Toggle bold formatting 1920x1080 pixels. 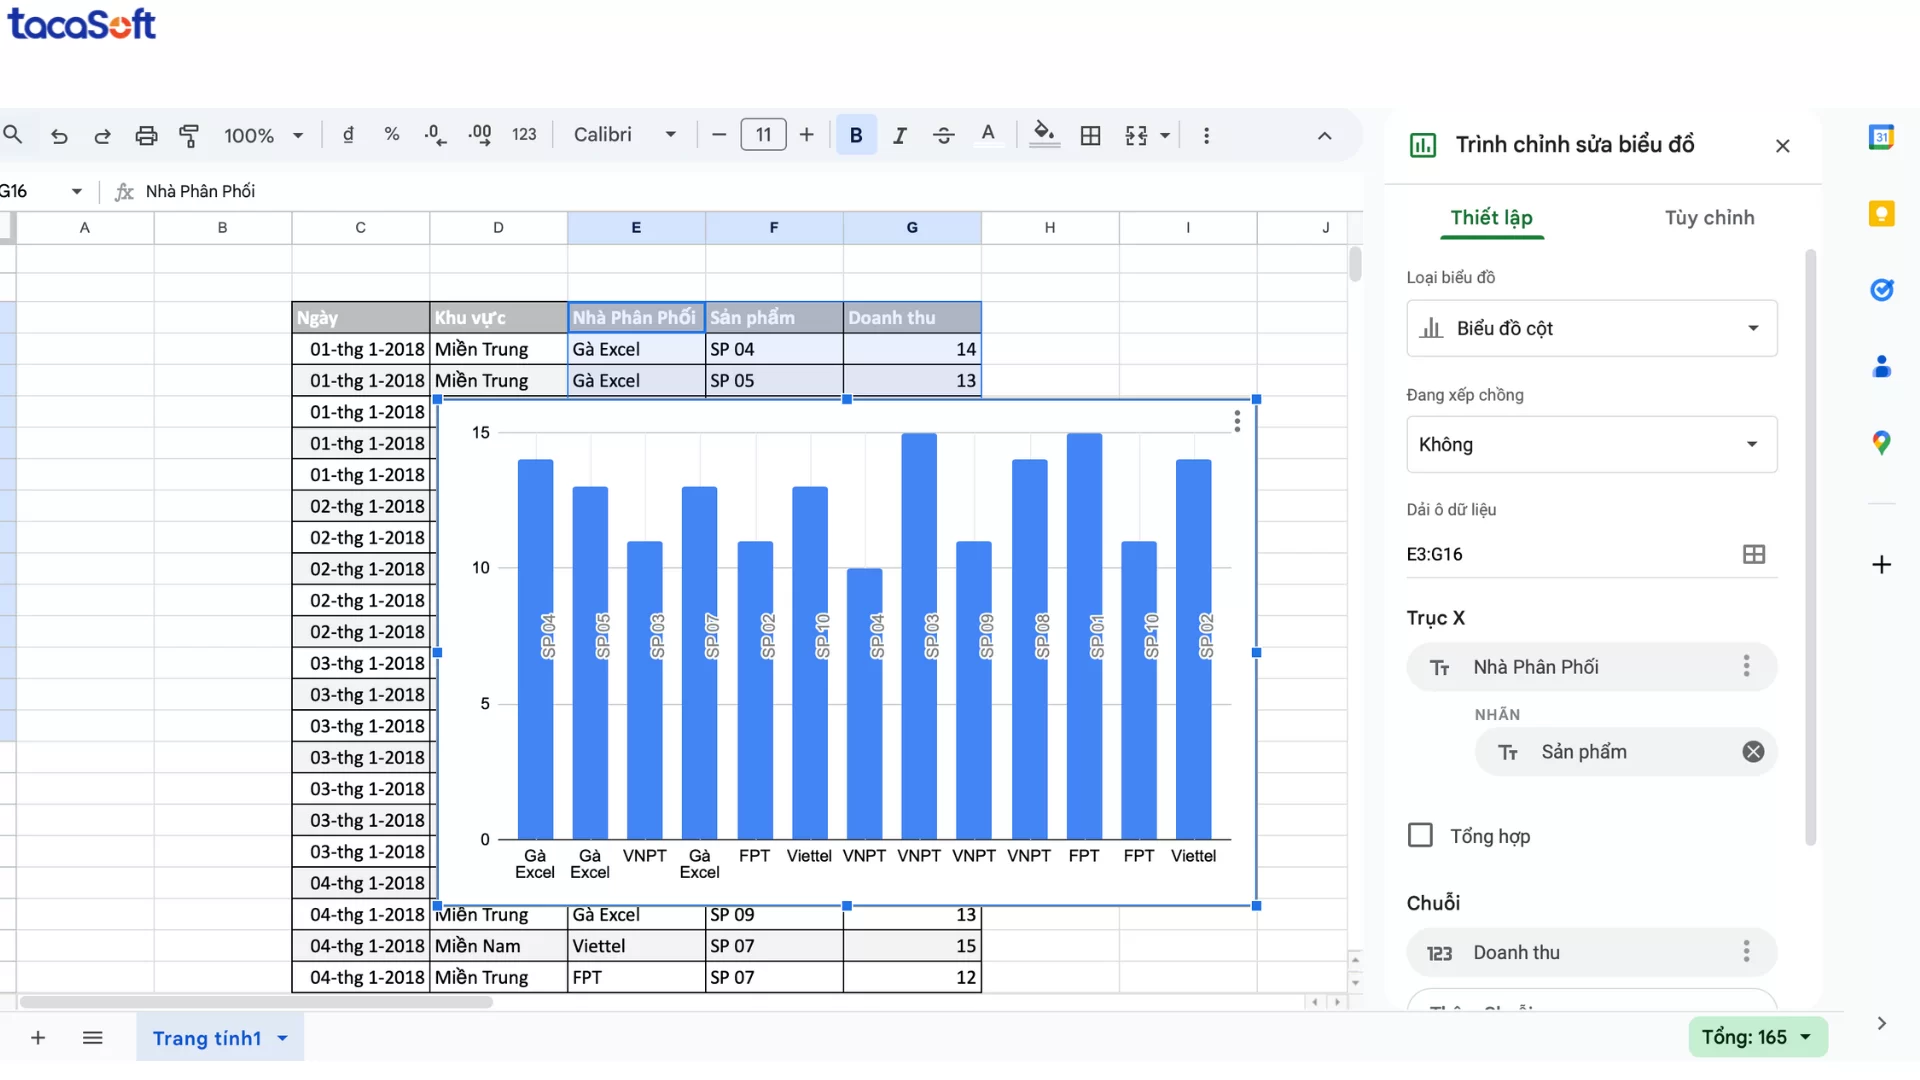(x=855, y=135)
